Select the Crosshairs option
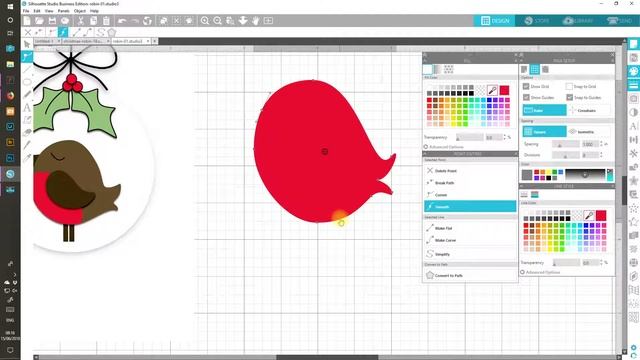 click(589, 110)
